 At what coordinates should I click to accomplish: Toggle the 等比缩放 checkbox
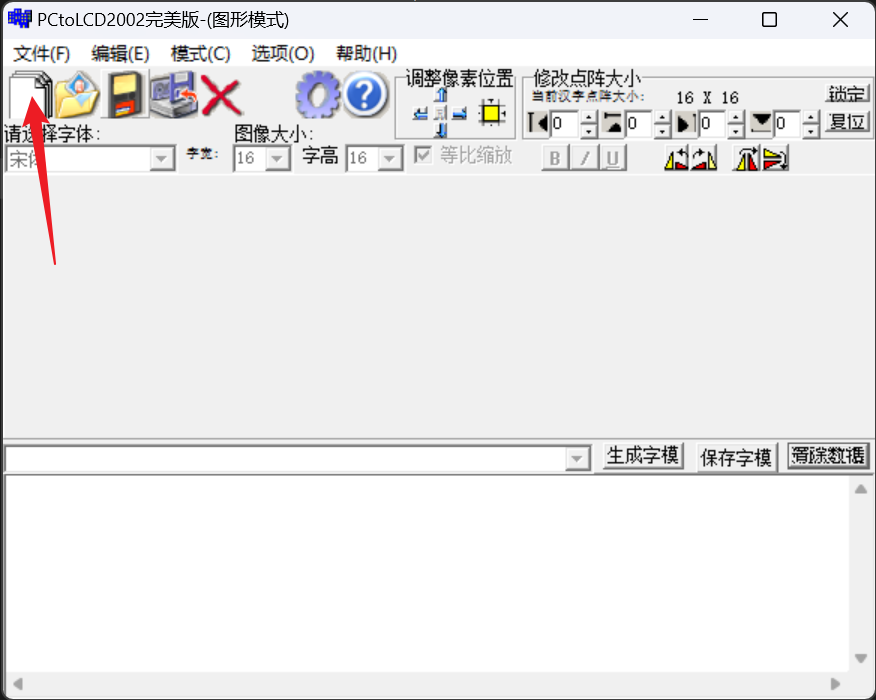tap(423, 155)
